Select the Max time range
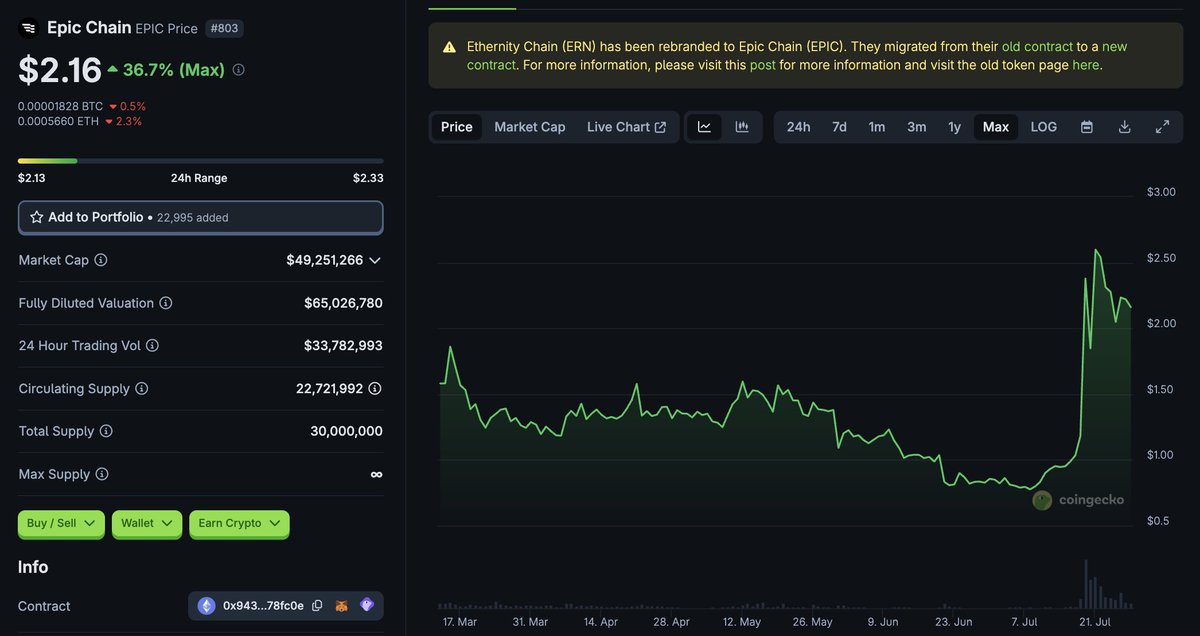This screenshot has width=1200, height=636. tap(996, 127)
